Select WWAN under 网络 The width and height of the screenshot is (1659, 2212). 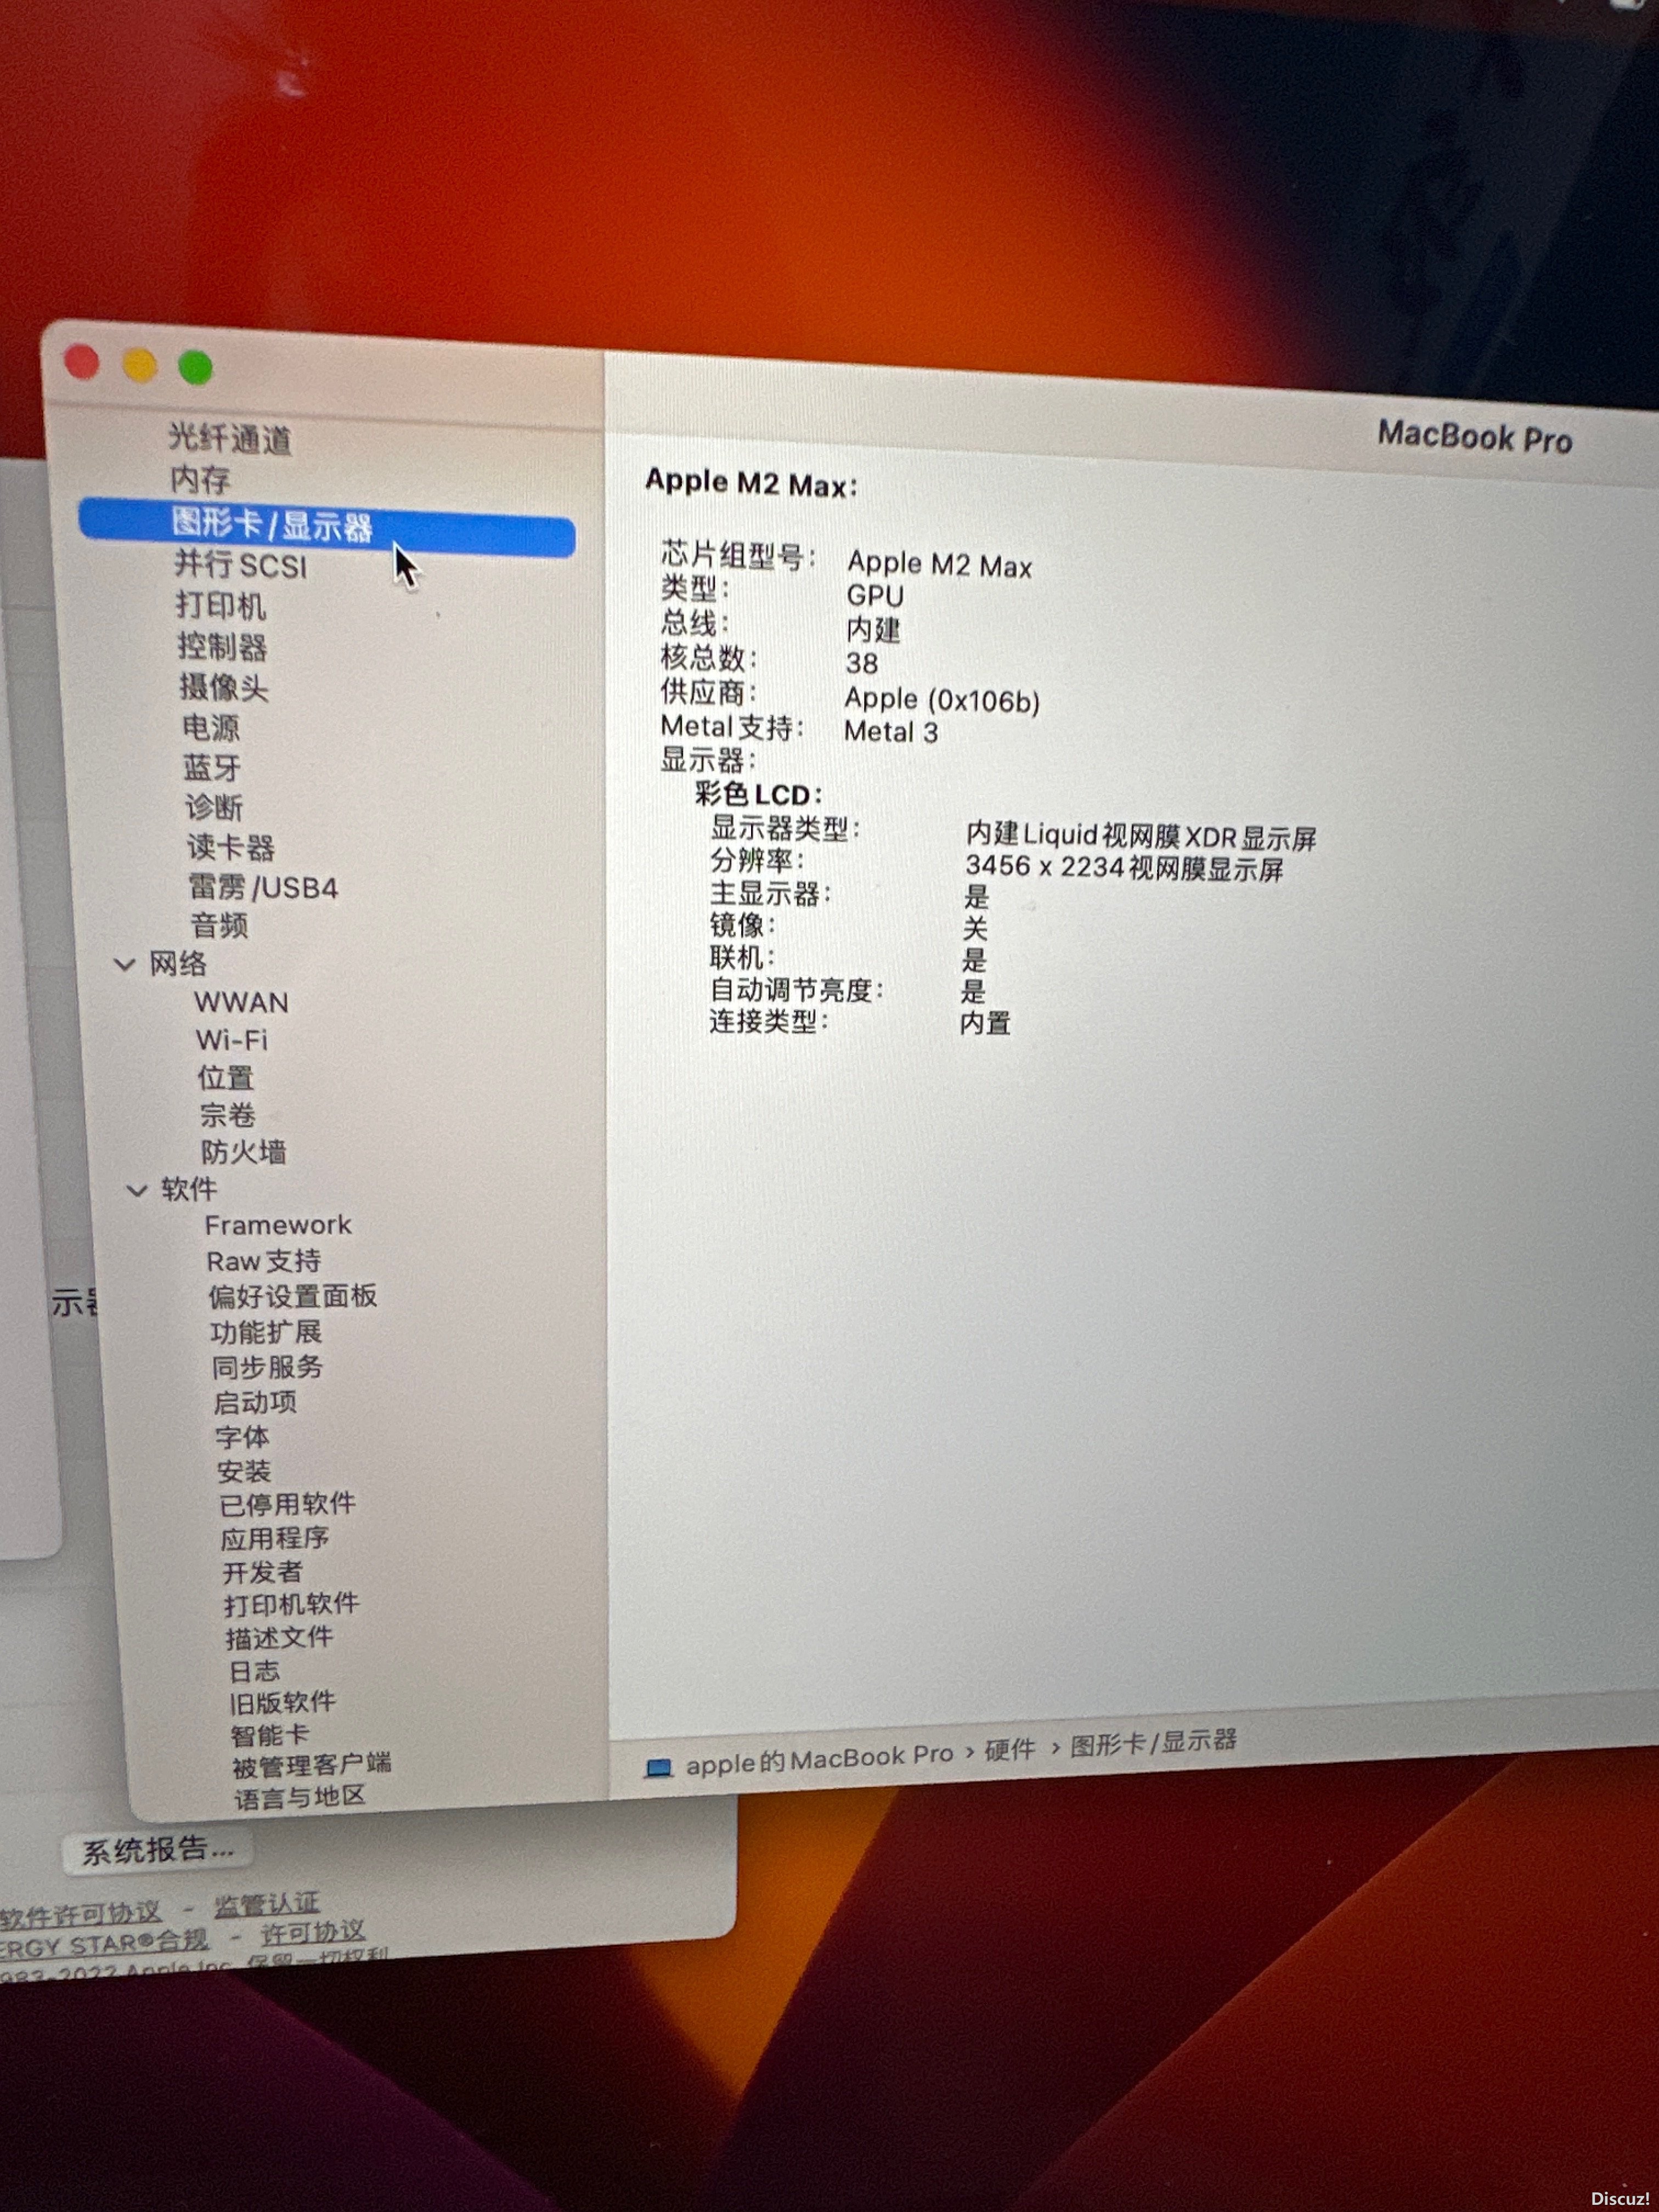coord(241,1002)
